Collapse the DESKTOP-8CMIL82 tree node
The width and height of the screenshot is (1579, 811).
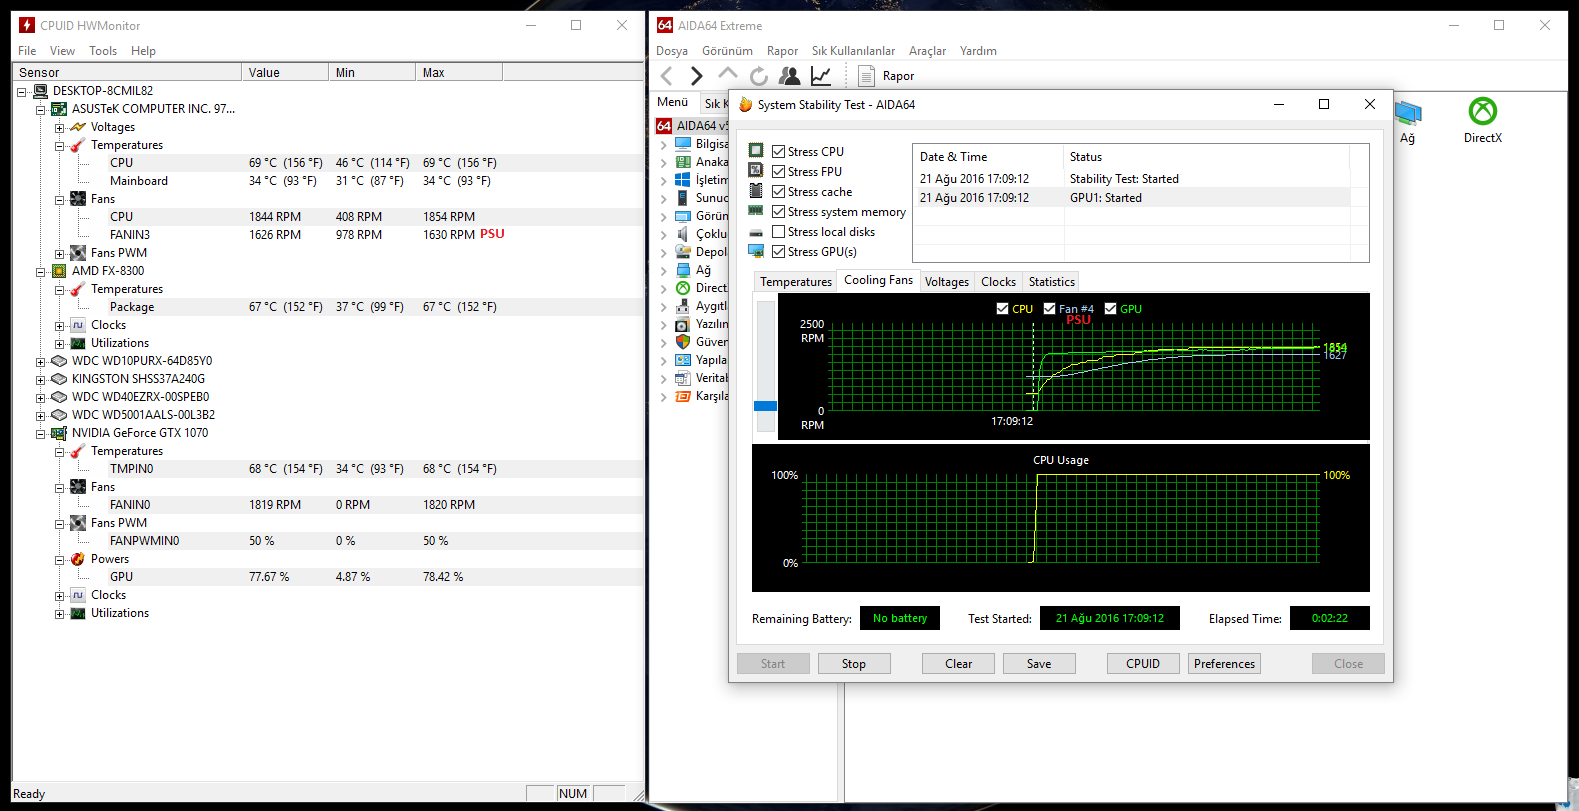click(x=21, y=91)
